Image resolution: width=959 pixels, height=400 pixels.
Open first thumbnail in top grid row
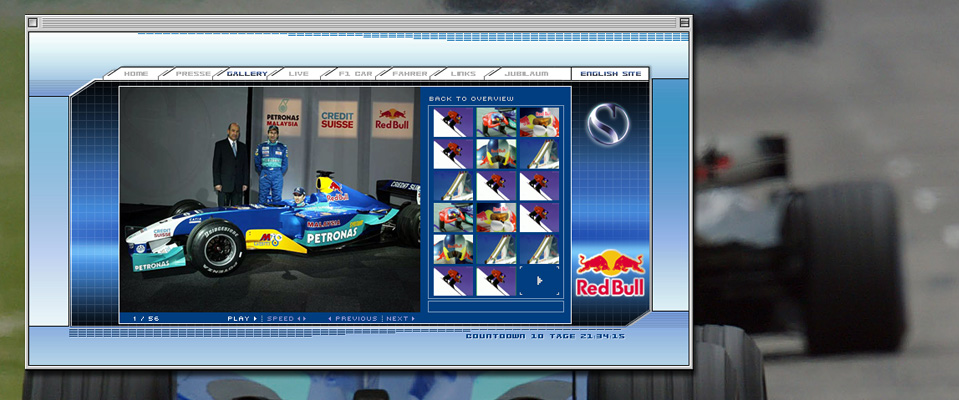453,123
